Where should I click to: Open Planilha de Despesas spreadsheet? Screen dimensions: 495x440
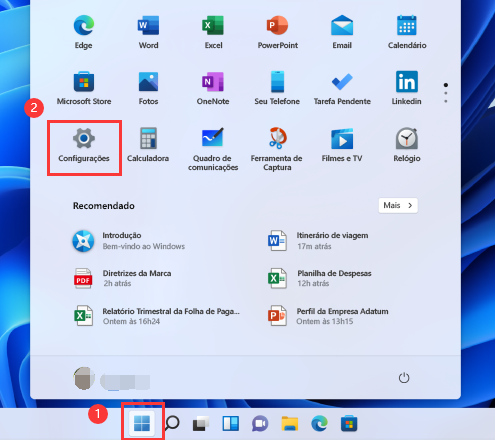tap(319, 278)
